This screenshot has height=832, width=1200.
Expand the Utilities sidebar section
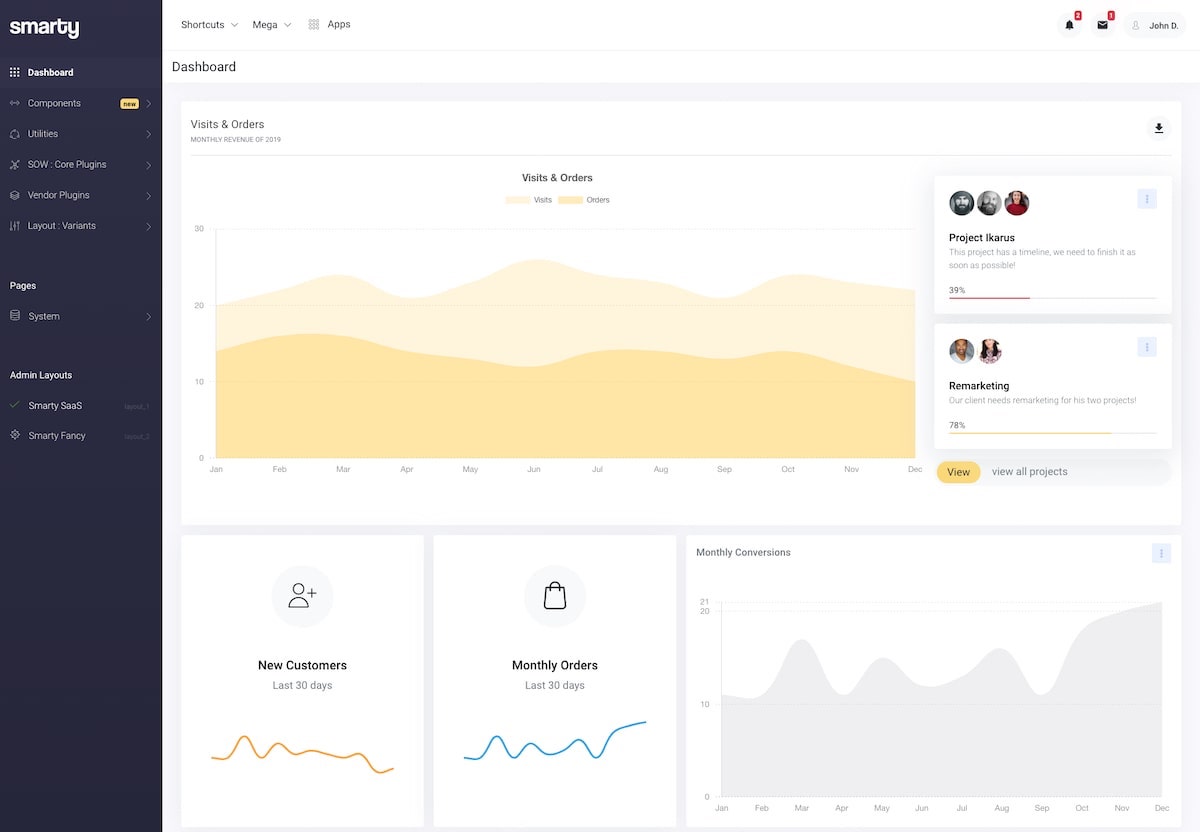pos(80,134)
